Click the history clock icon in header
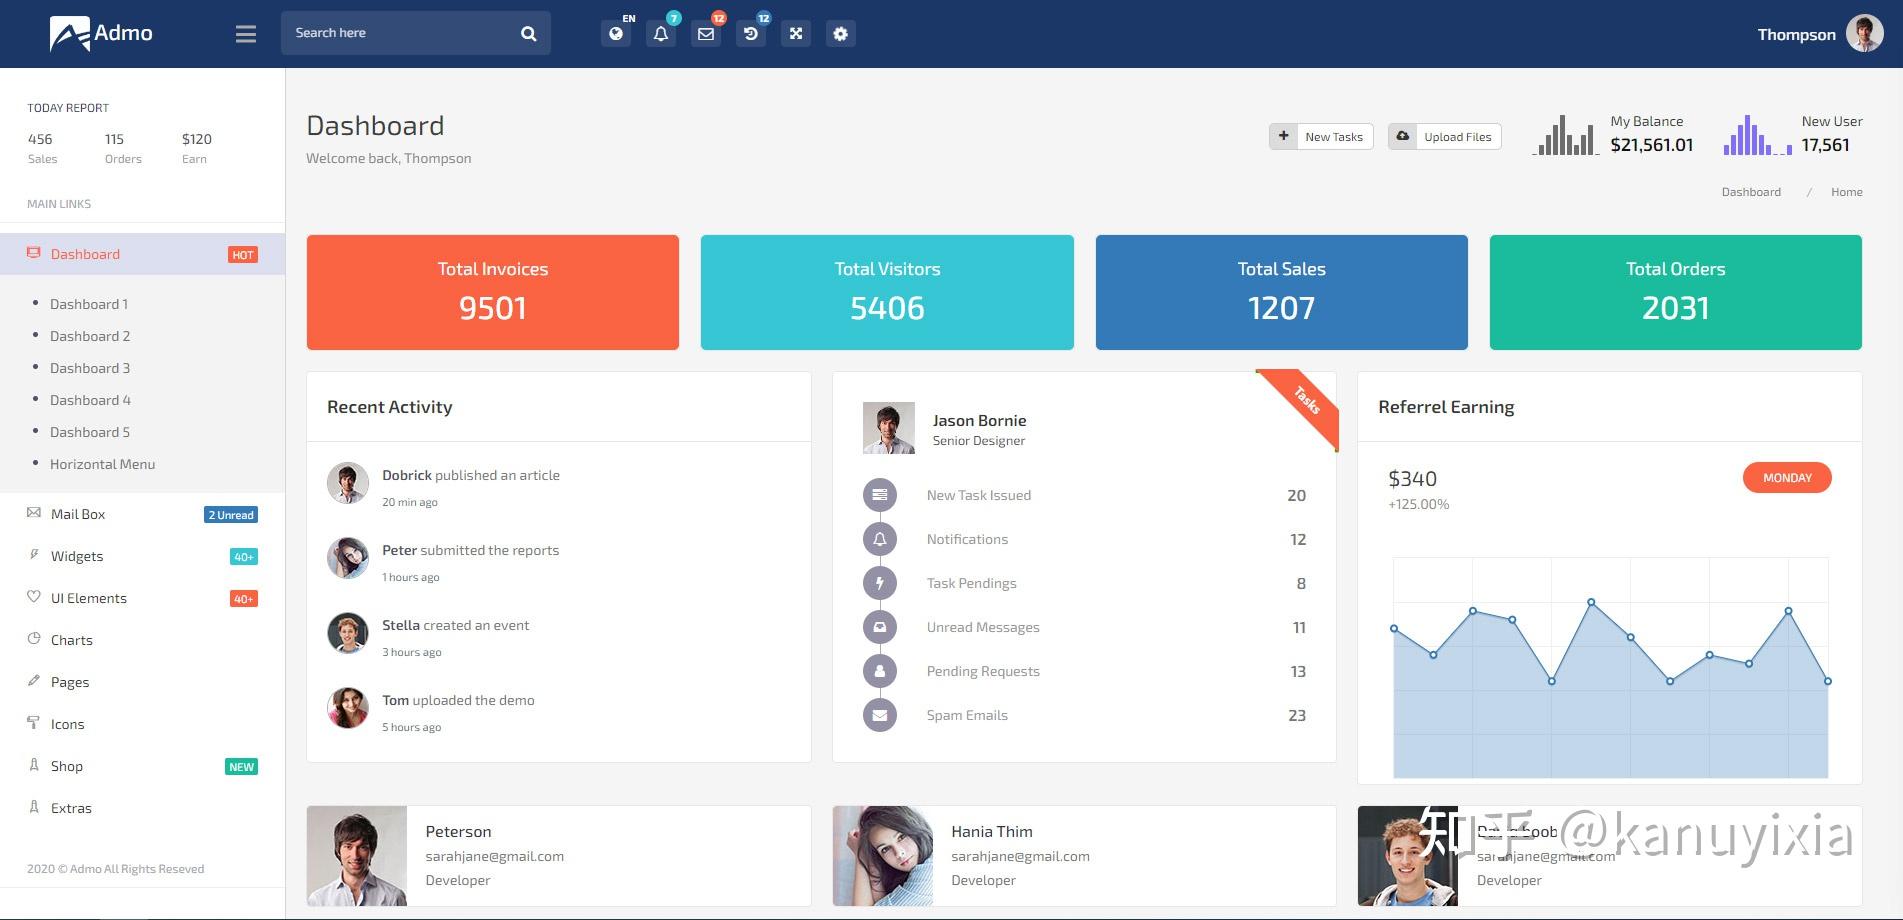Viewport: 1903px width, 920px height. (751, 34)
